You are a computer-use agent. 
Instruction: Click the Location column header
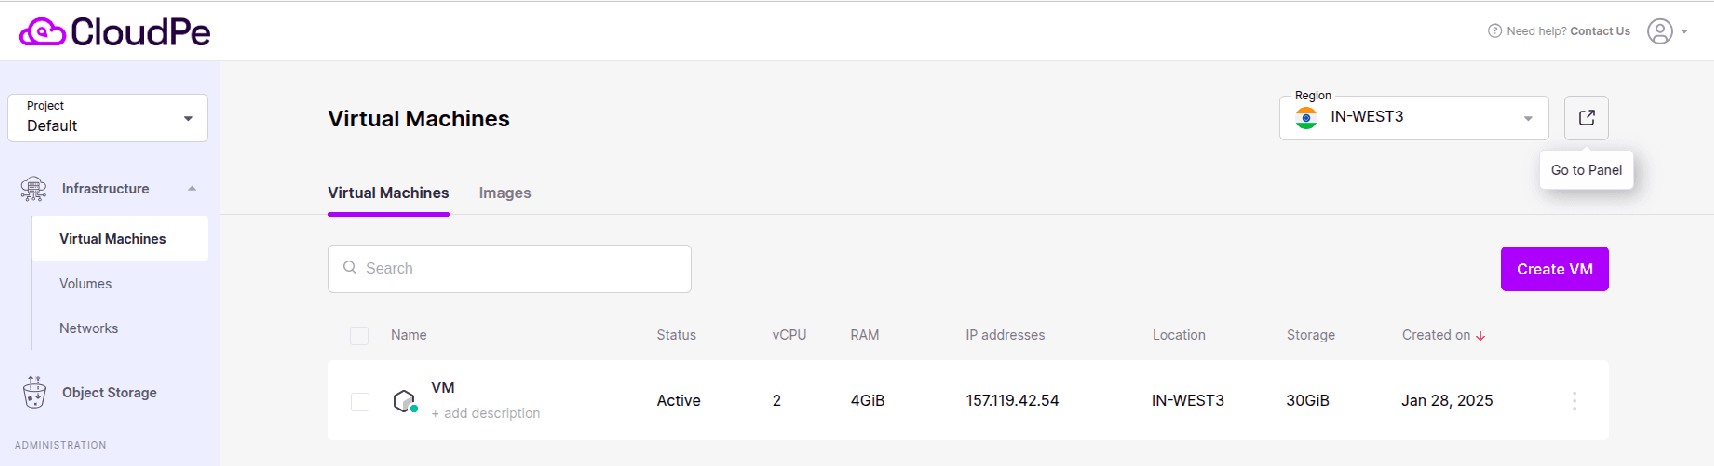1179,336
